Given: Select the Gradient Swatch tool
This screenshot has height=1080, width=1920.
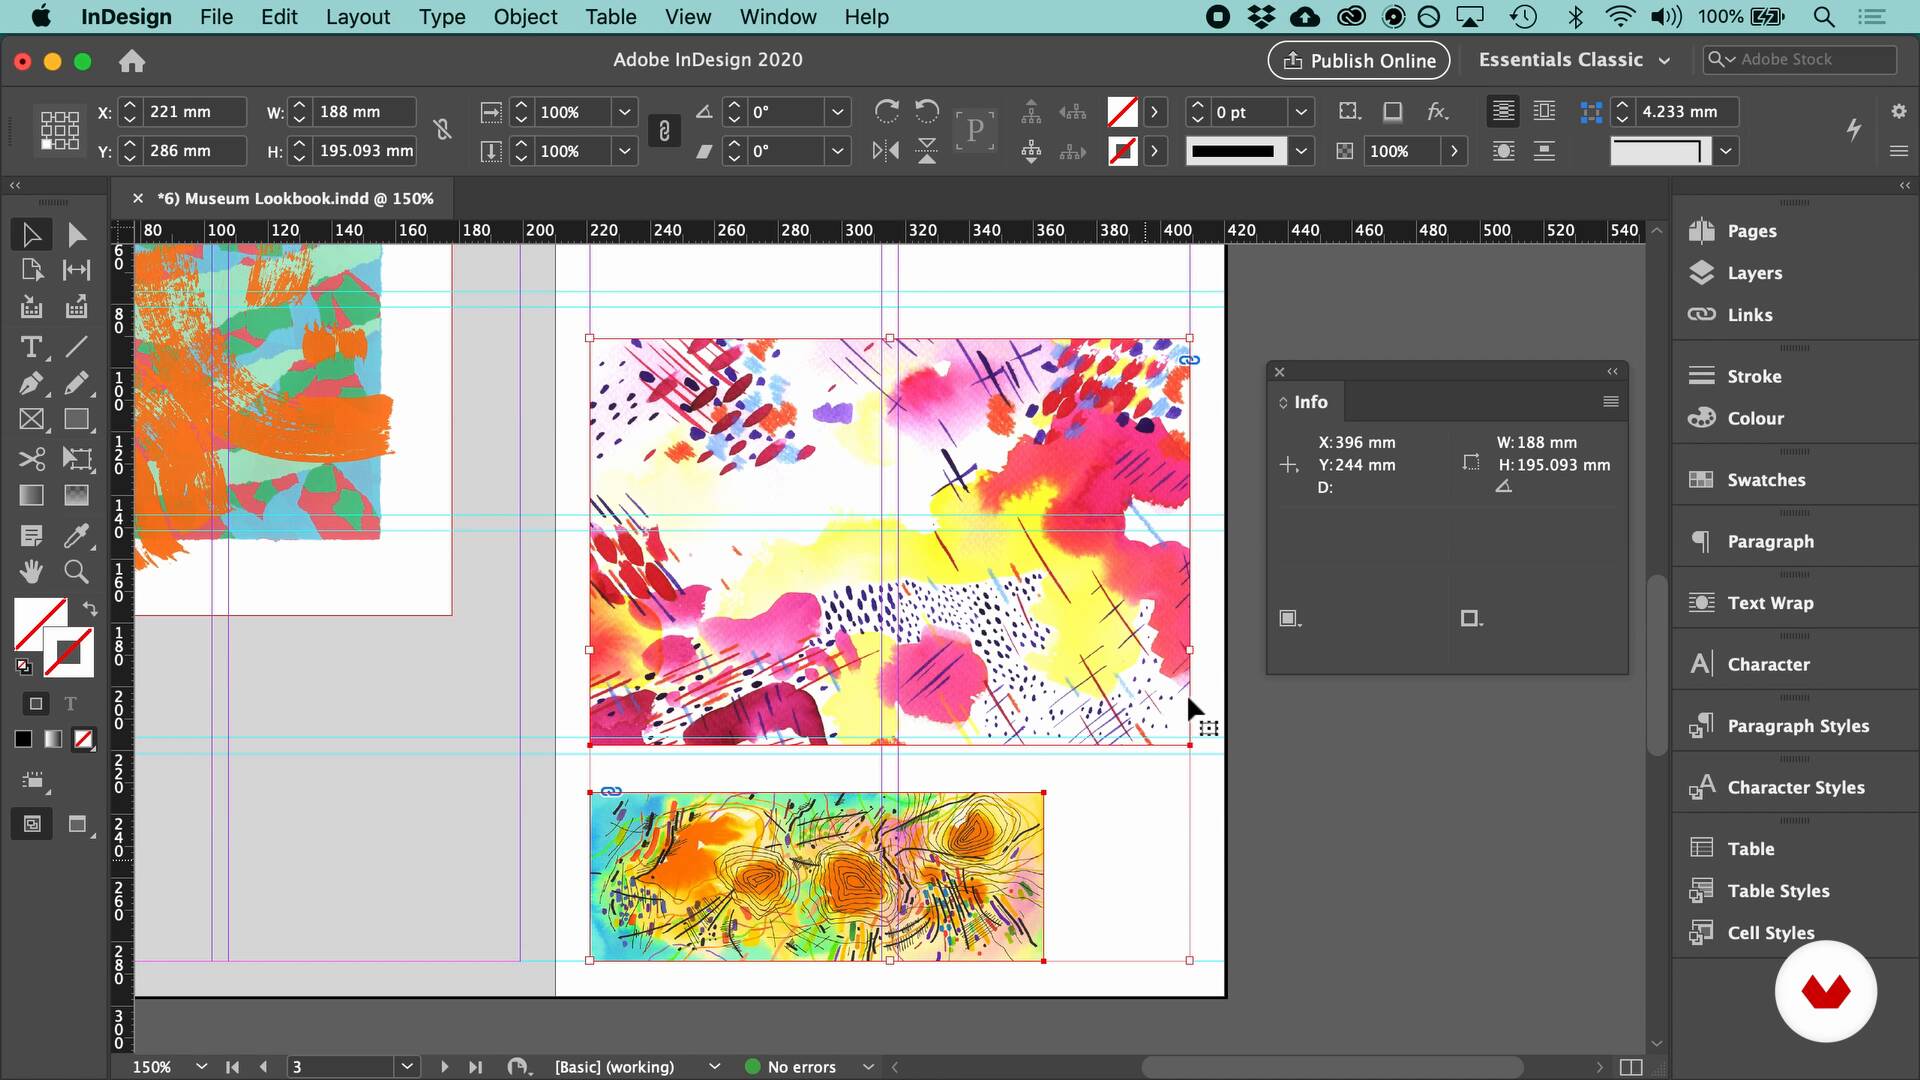Looking at the screenshot, I should pyautogui.click(x=31, y=495).
